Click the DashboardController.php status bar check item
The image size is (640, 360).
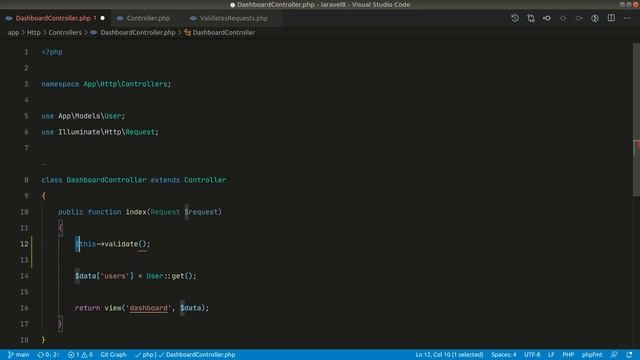[x=197, y=355]
